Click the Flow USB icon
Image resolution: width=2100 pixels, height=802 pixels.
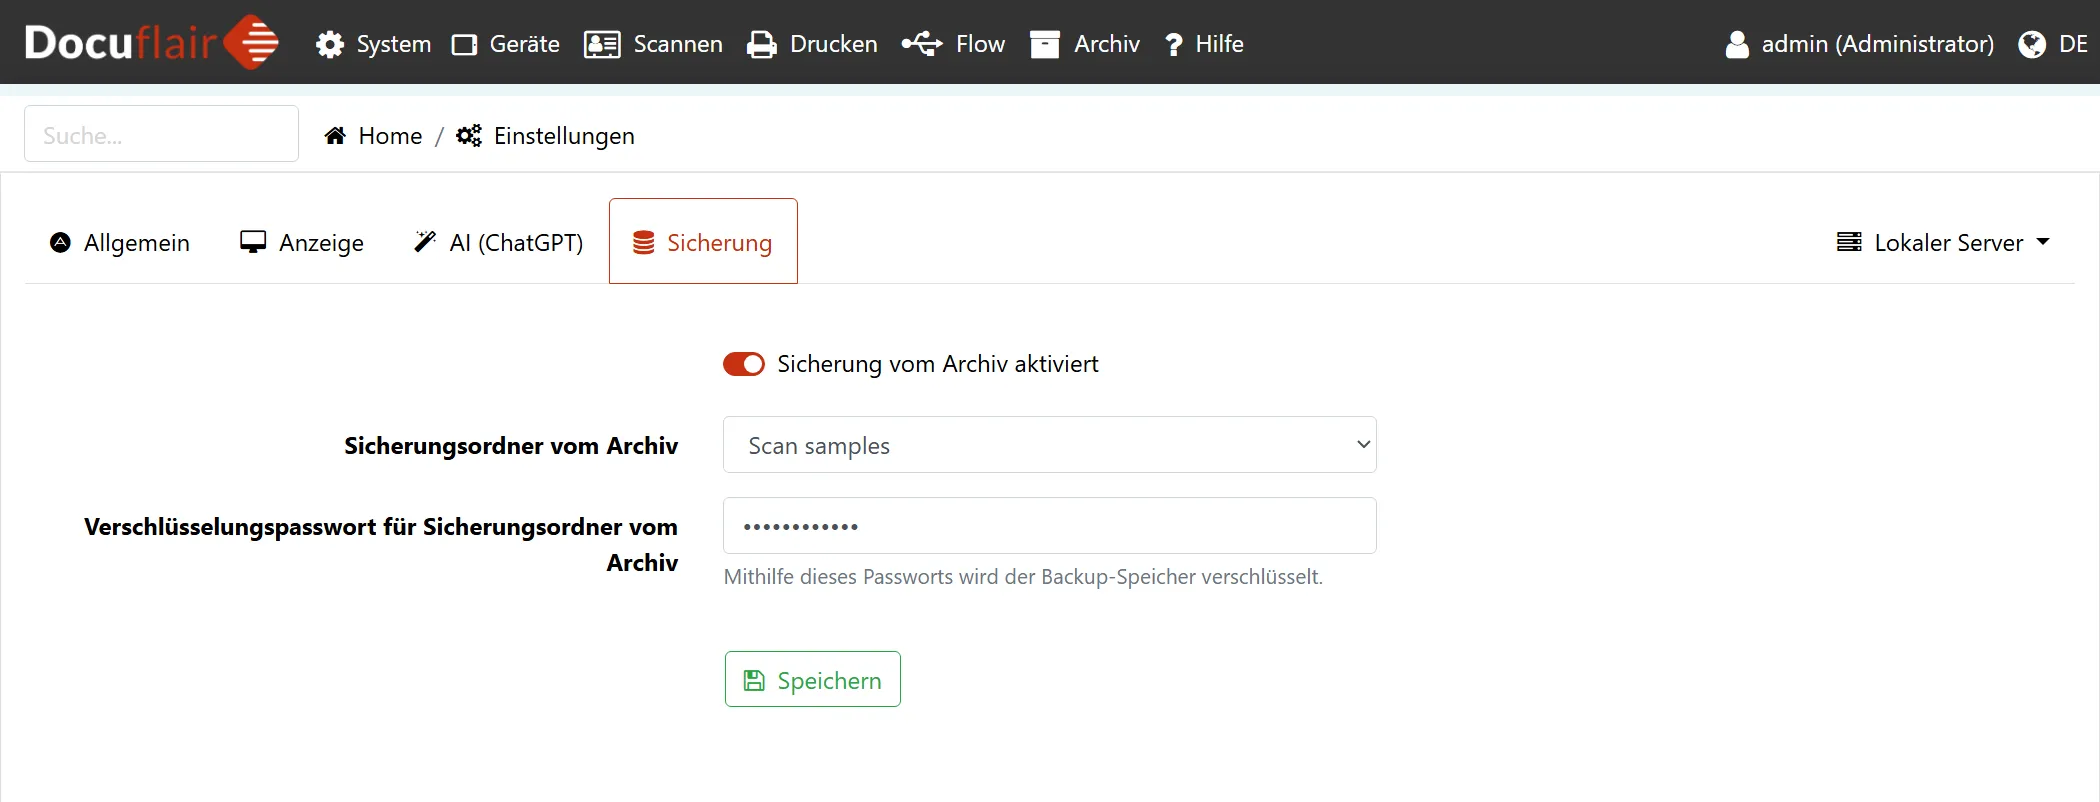point(922,44)
